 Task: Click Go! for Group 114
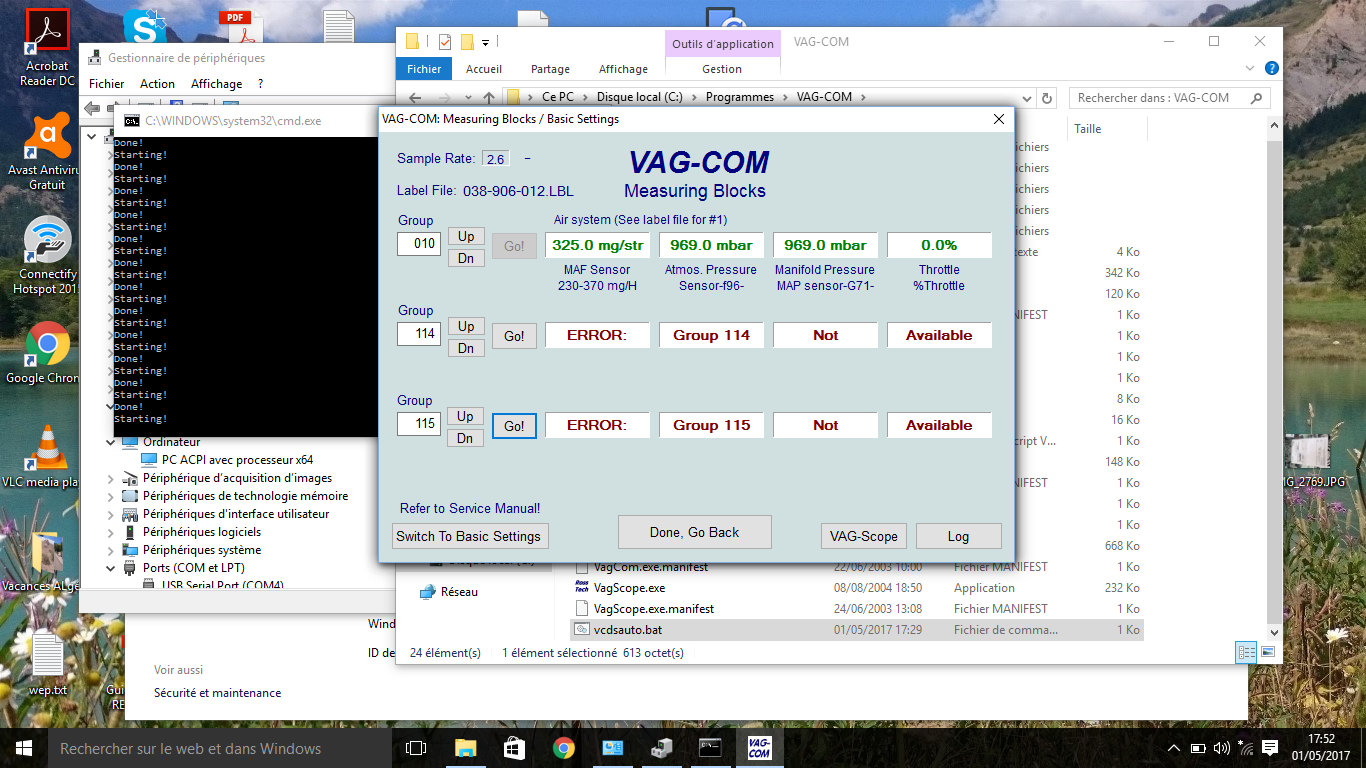[514, 336]
